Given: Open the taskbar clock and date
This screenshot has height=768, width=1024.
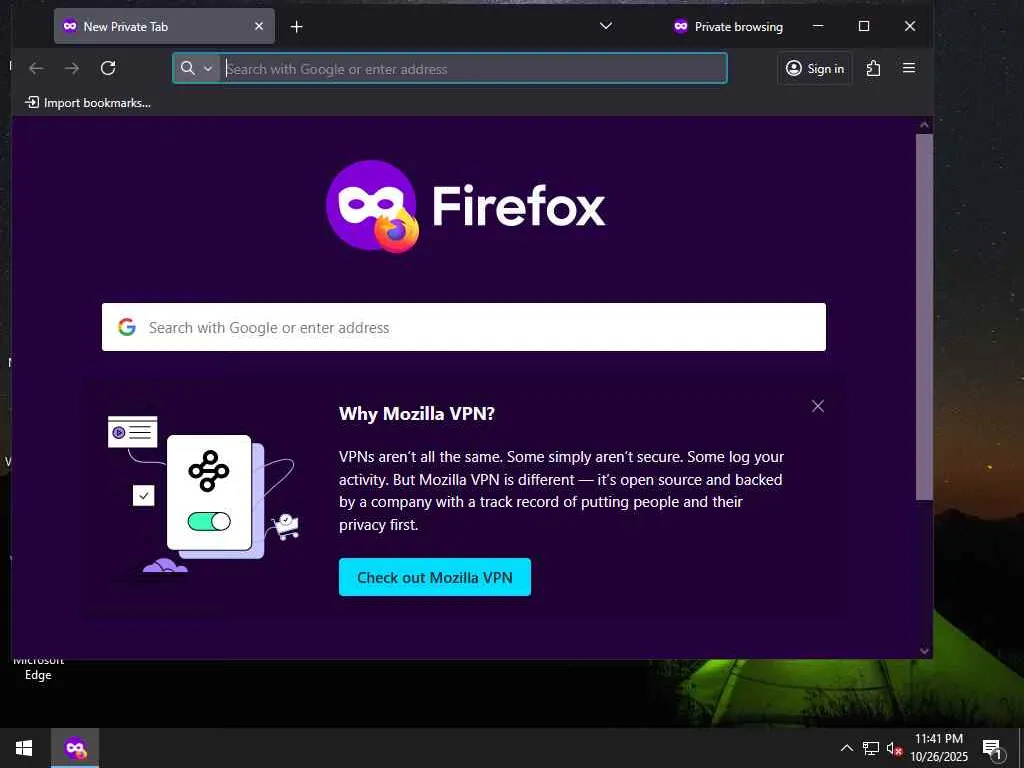Looking at the screenshot, I should point(938,748).
